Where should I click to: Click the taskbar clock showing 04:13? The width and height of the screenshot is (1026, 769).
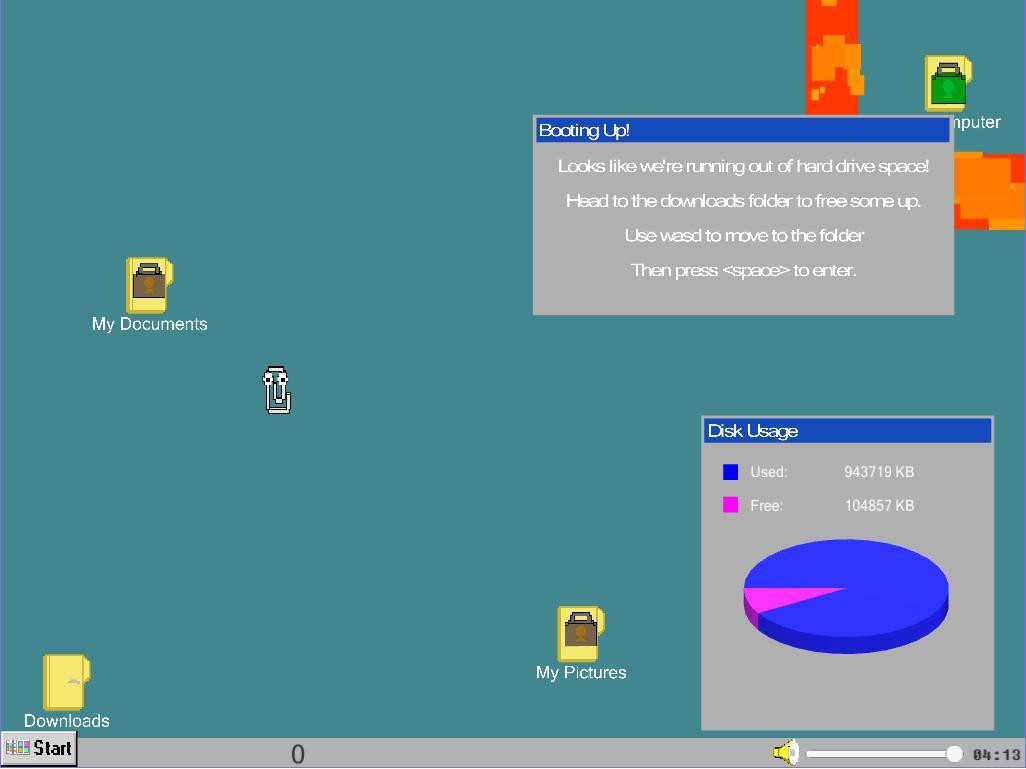(997, 755)
